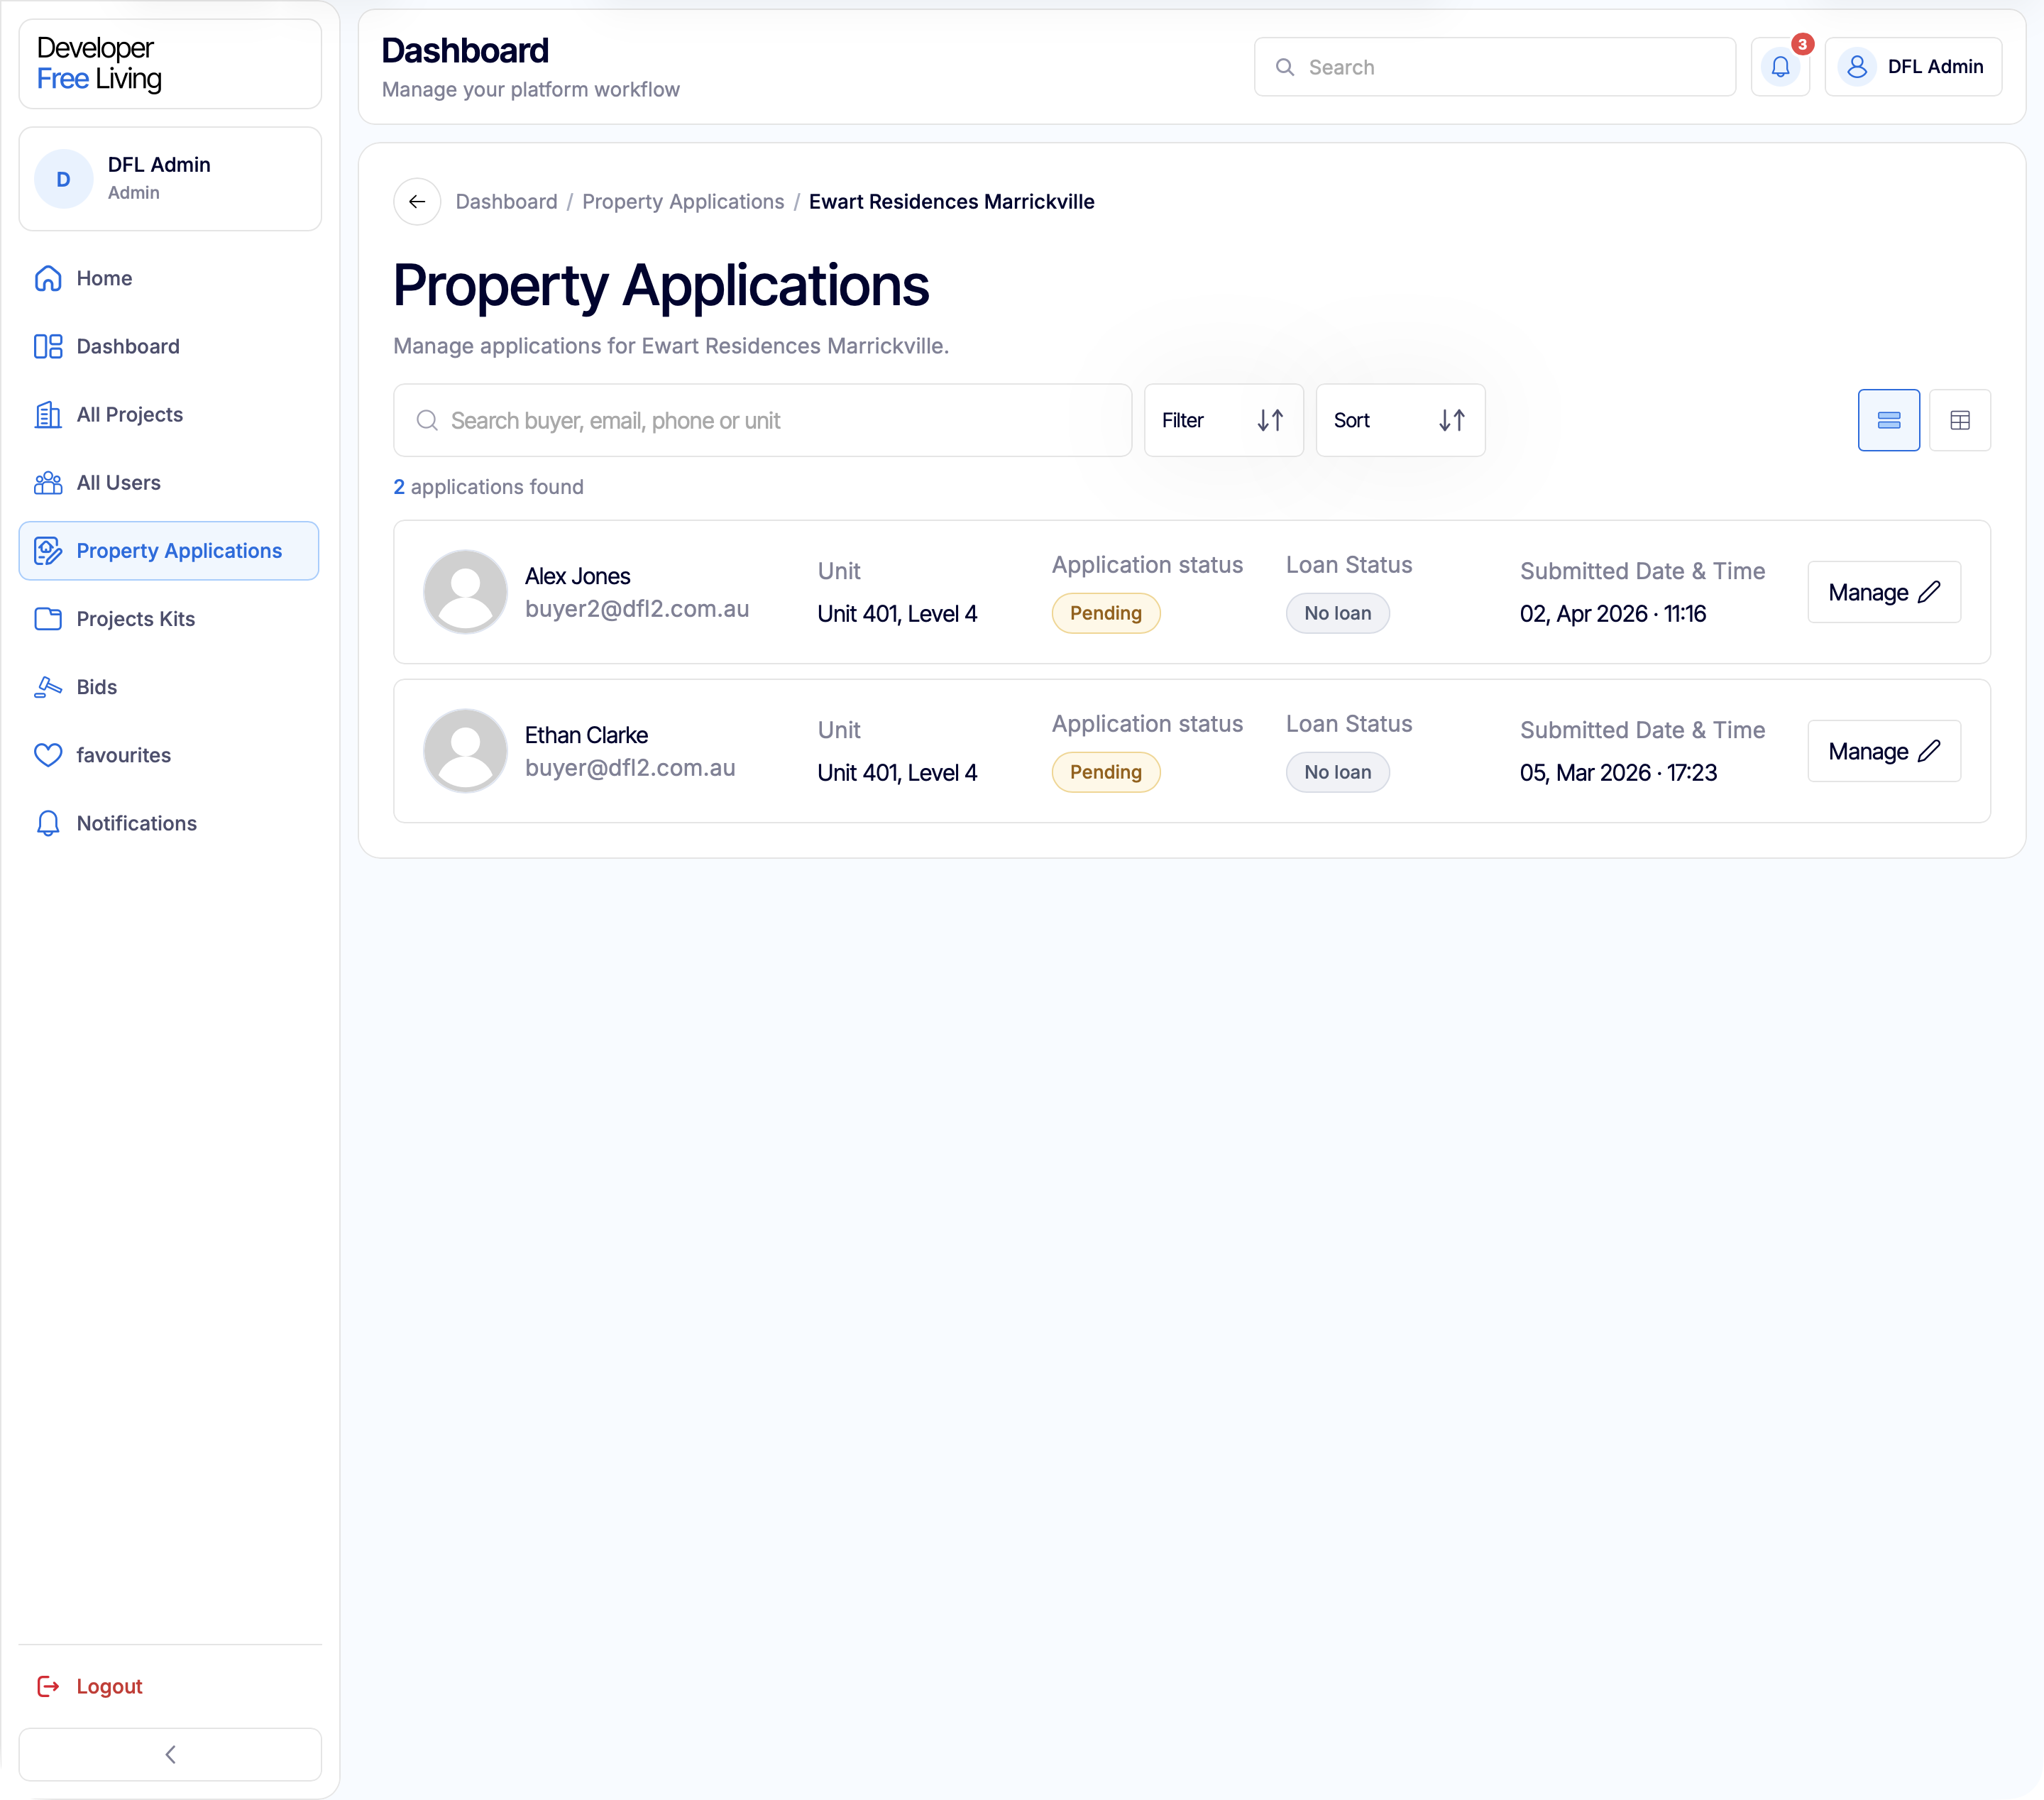This screenshot has width=2044, height=1800.
Task: Click the Dashboard grid icon in sidebar
Action: coord(48,346)
